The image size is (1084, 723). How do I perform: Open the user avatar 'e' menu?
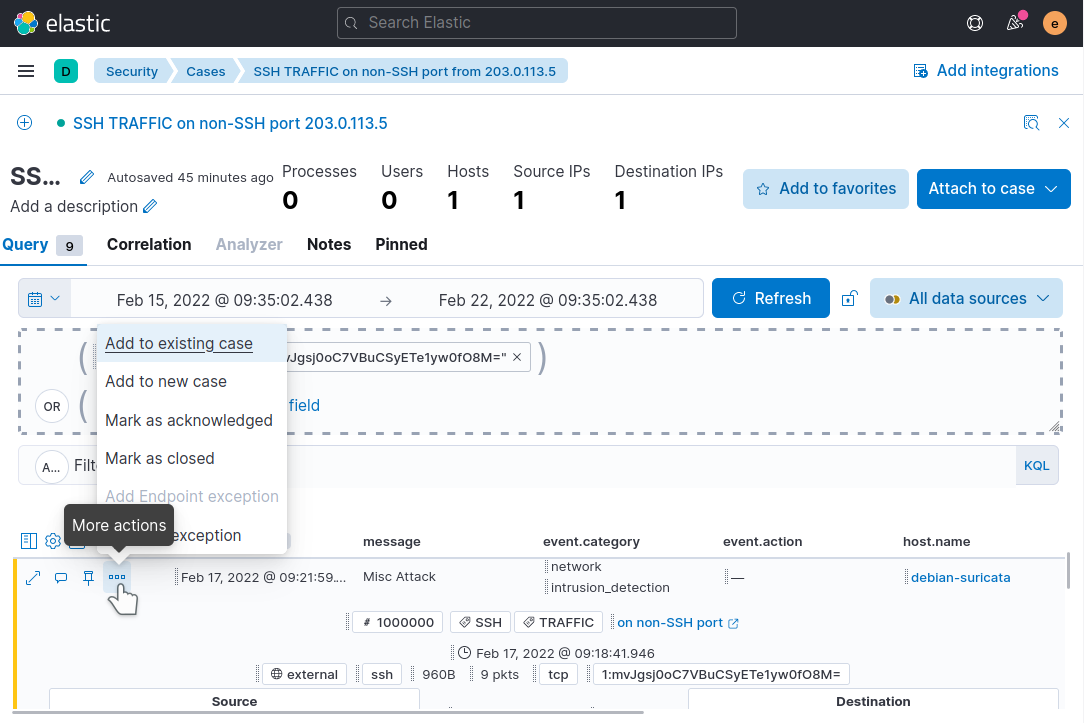click(1054, 24)
